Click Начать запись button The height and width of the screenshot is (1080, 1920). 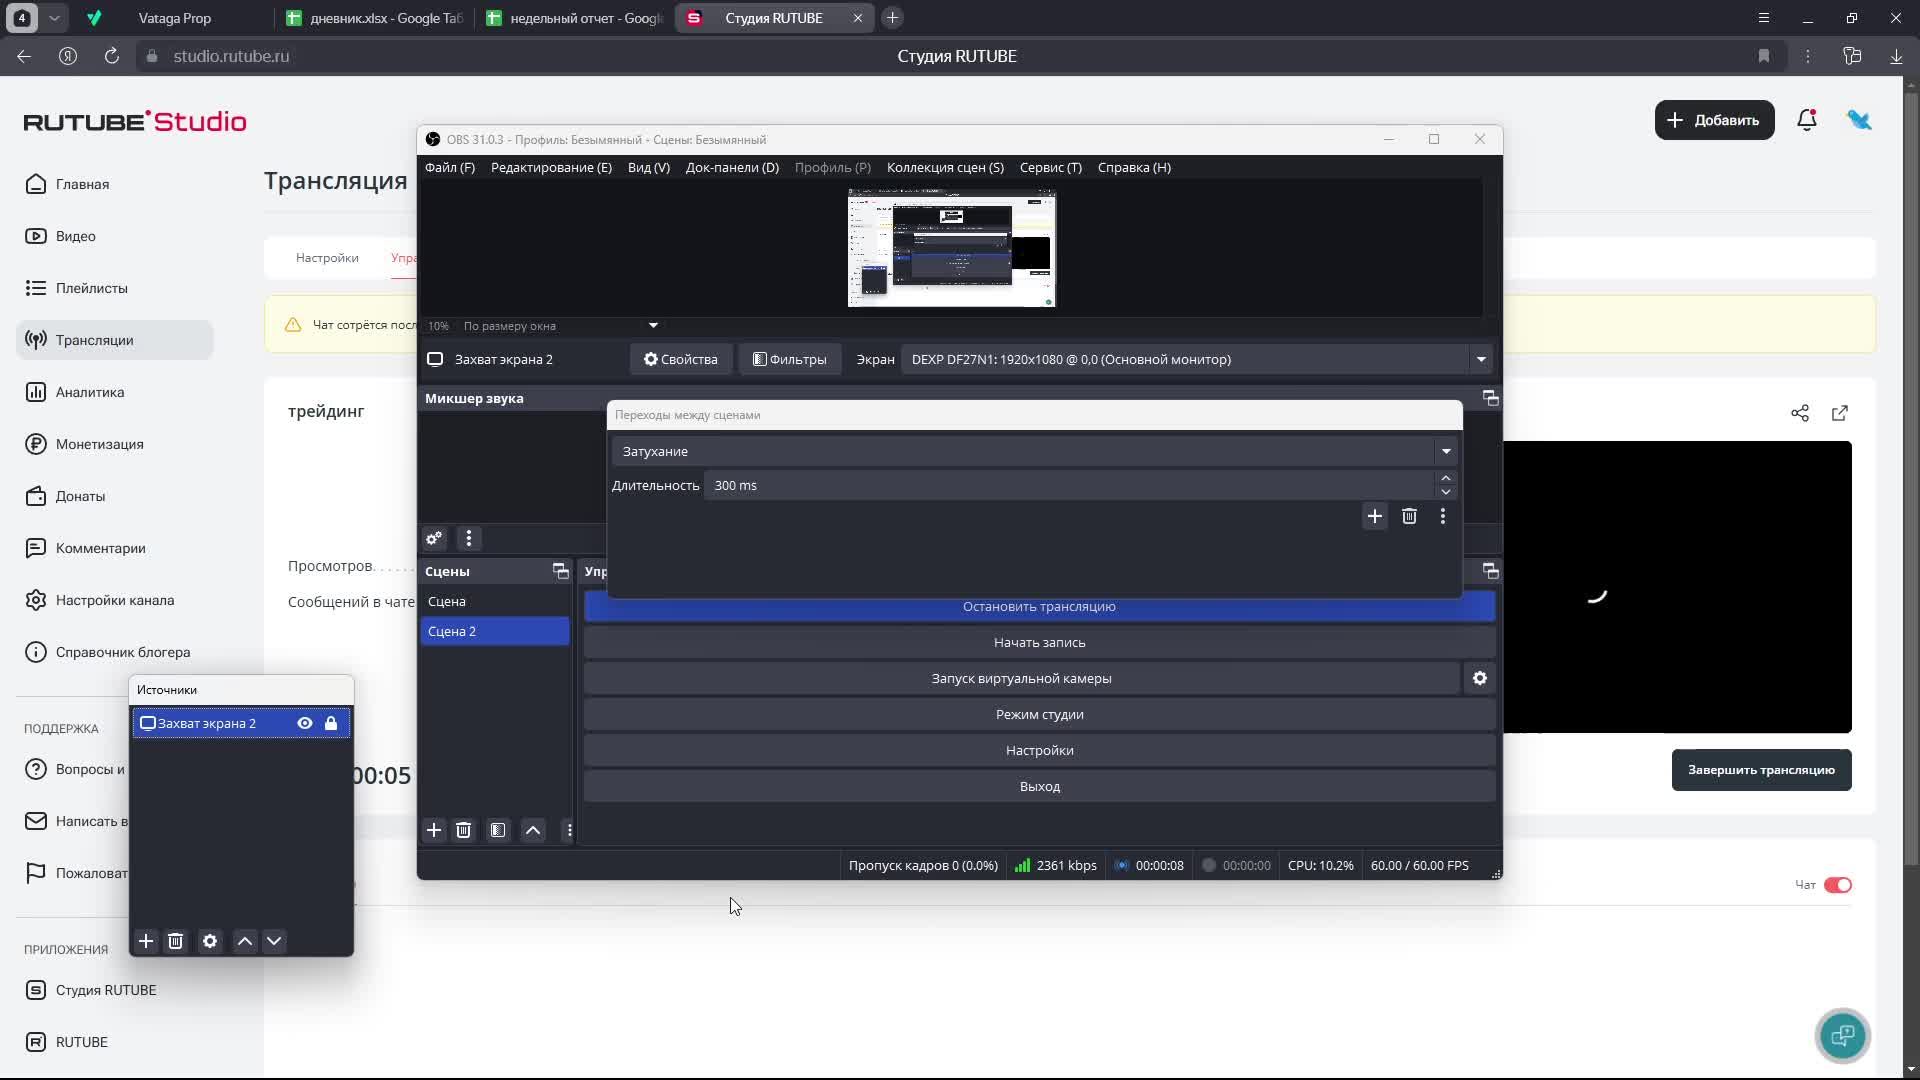click(x=1040, y=643)
